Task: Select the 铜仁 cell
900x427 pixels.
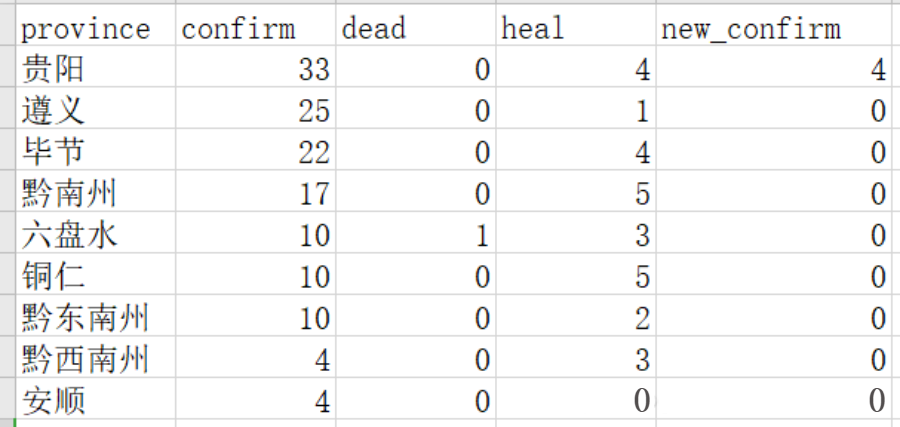Action: [x=96, y=276]
